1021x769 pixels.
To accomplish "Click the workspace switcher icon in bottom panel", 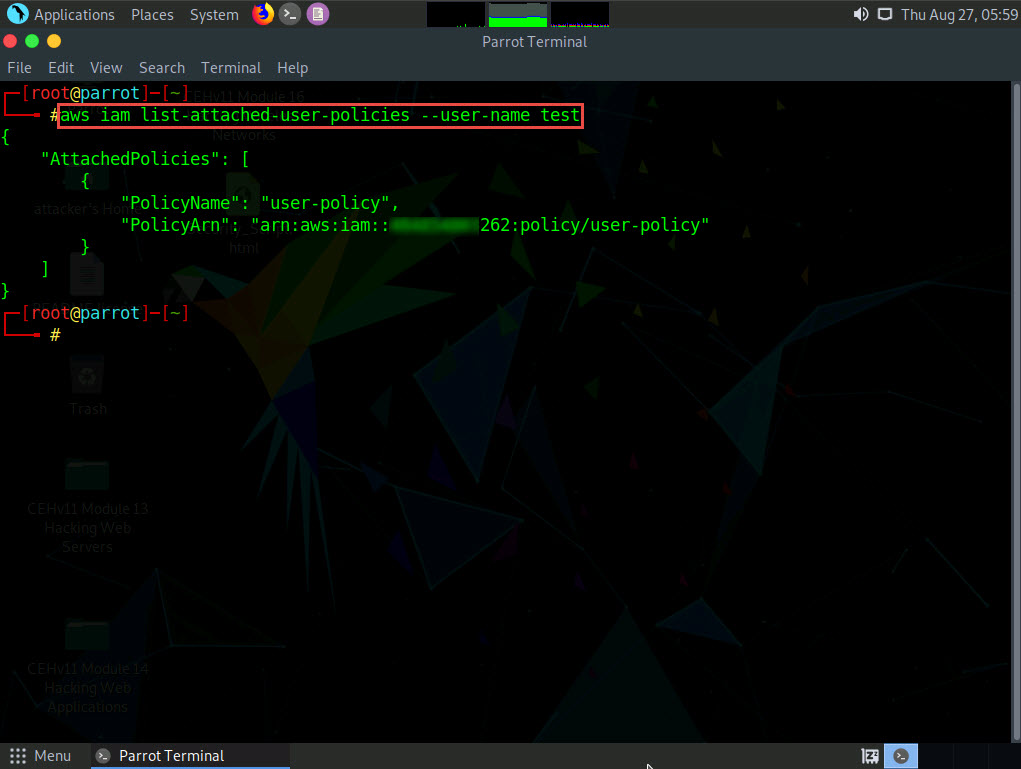I will pos(870,756).
